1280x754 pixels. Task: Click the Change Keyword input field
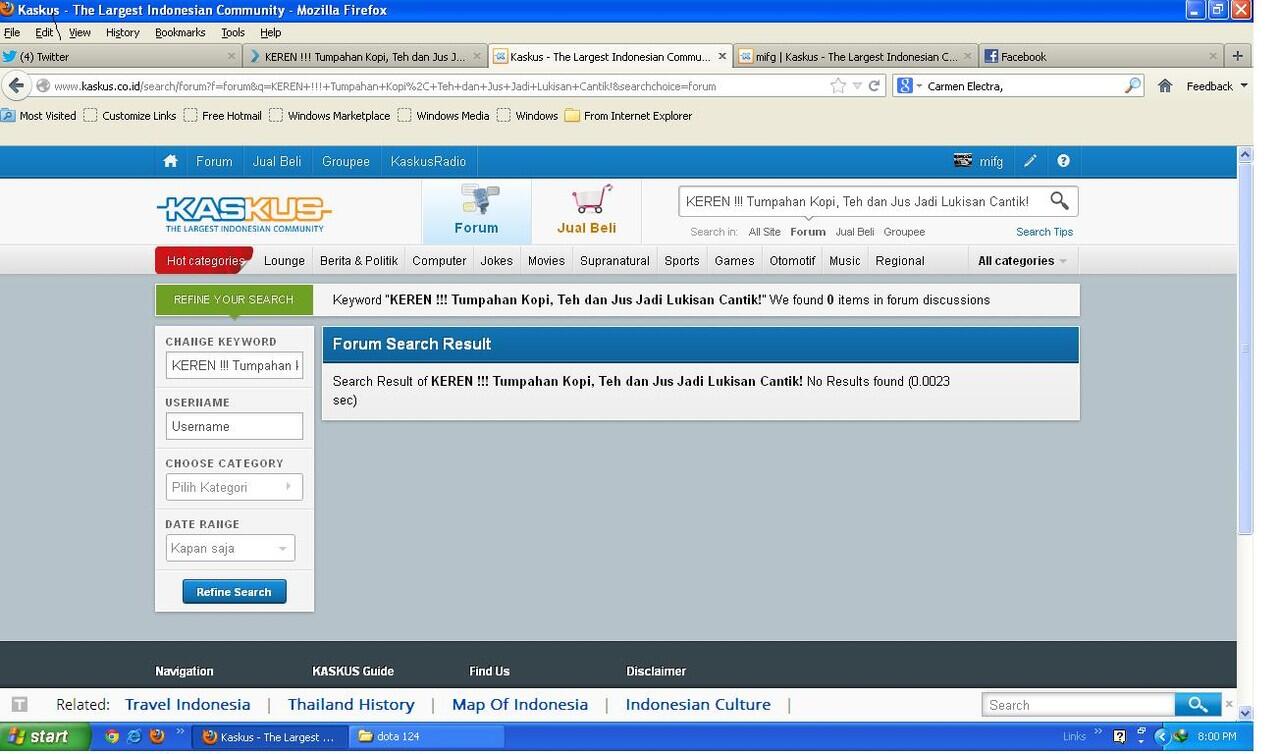tap(234, 366)
